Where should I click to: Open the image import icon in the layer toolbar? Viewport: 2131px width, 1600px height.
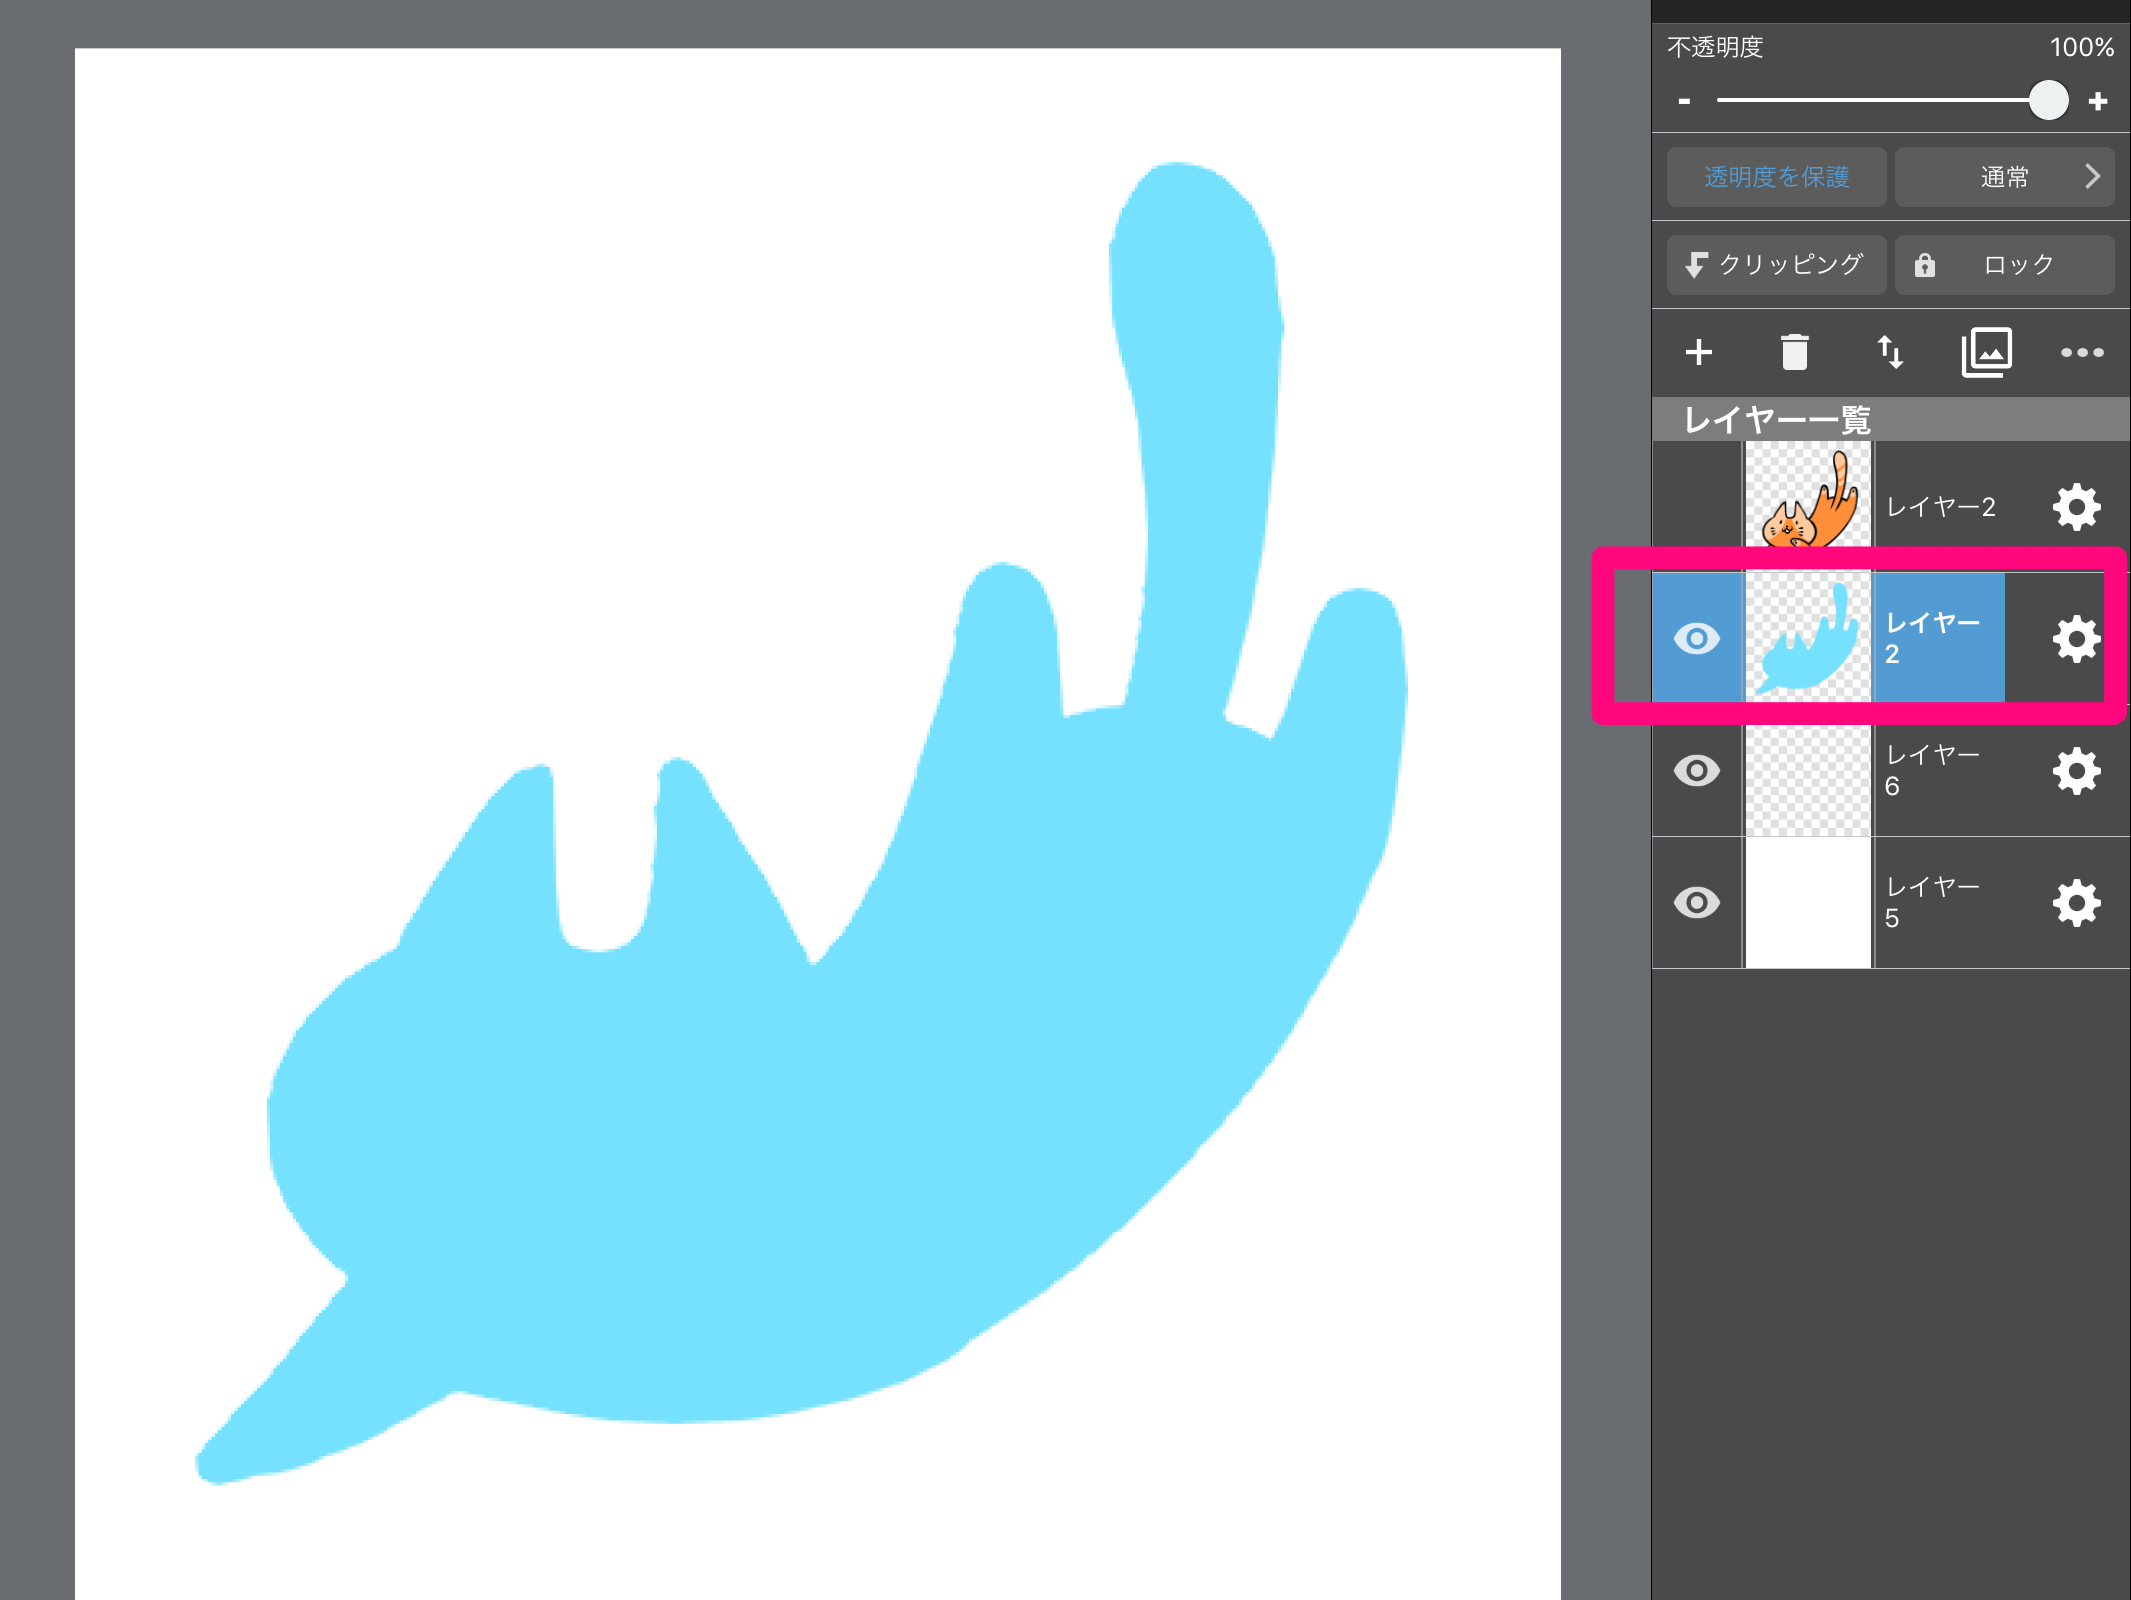(1986, 352)
